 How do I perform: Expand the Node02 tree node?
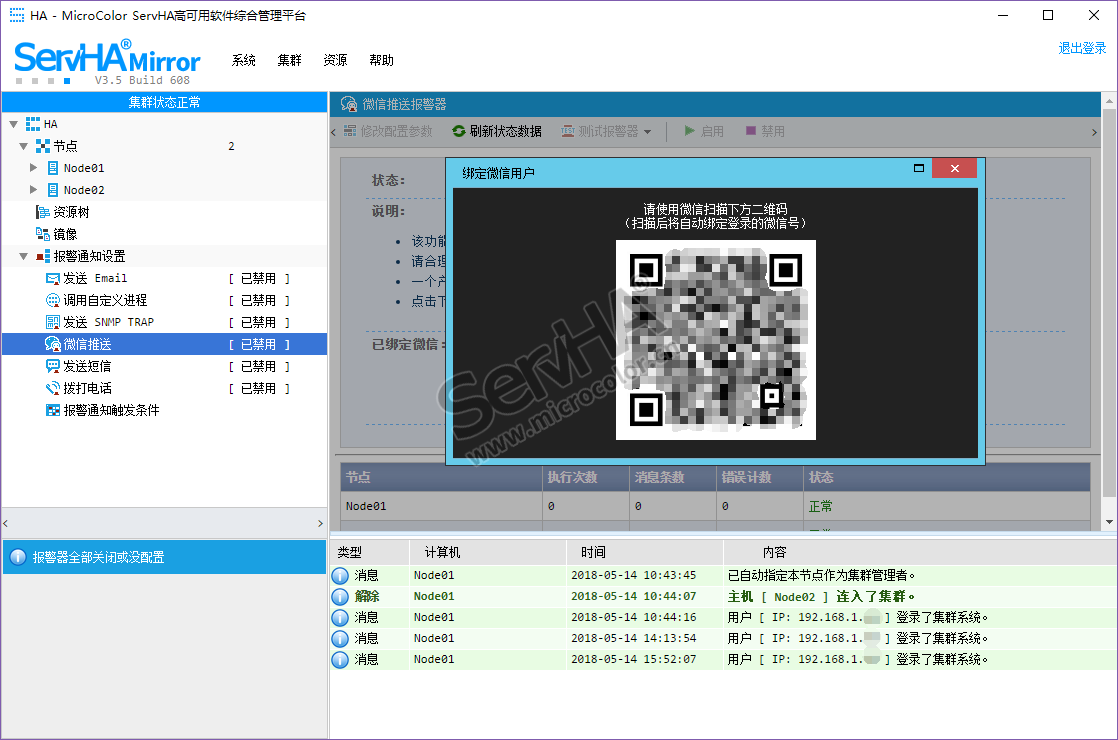(x=33, y=190)
